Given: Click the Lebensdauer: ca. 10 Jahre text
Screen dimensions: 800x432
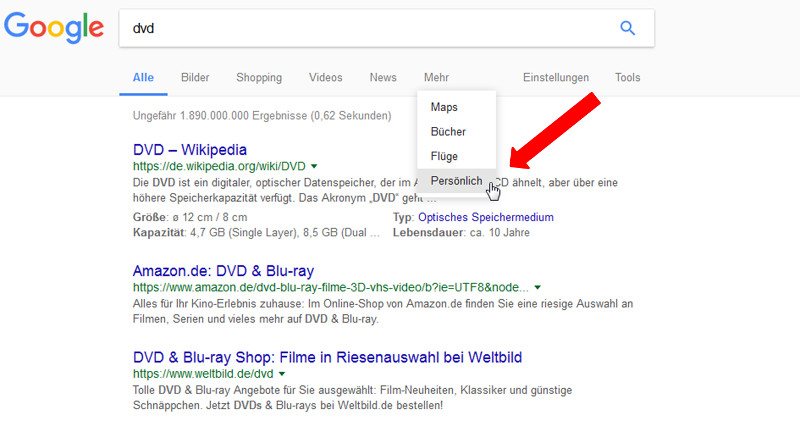Looking at the screenshot, I should pos(461,233).
